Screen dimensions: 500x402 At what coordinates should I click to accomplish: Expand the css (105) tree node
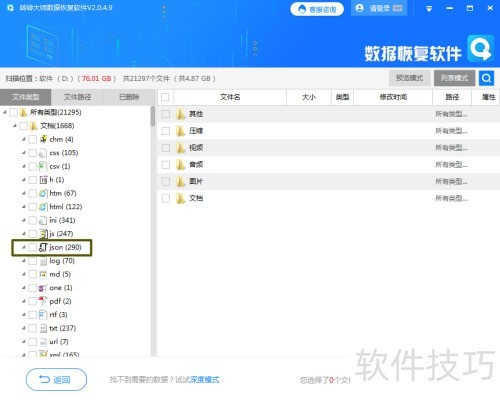(24, 153)
